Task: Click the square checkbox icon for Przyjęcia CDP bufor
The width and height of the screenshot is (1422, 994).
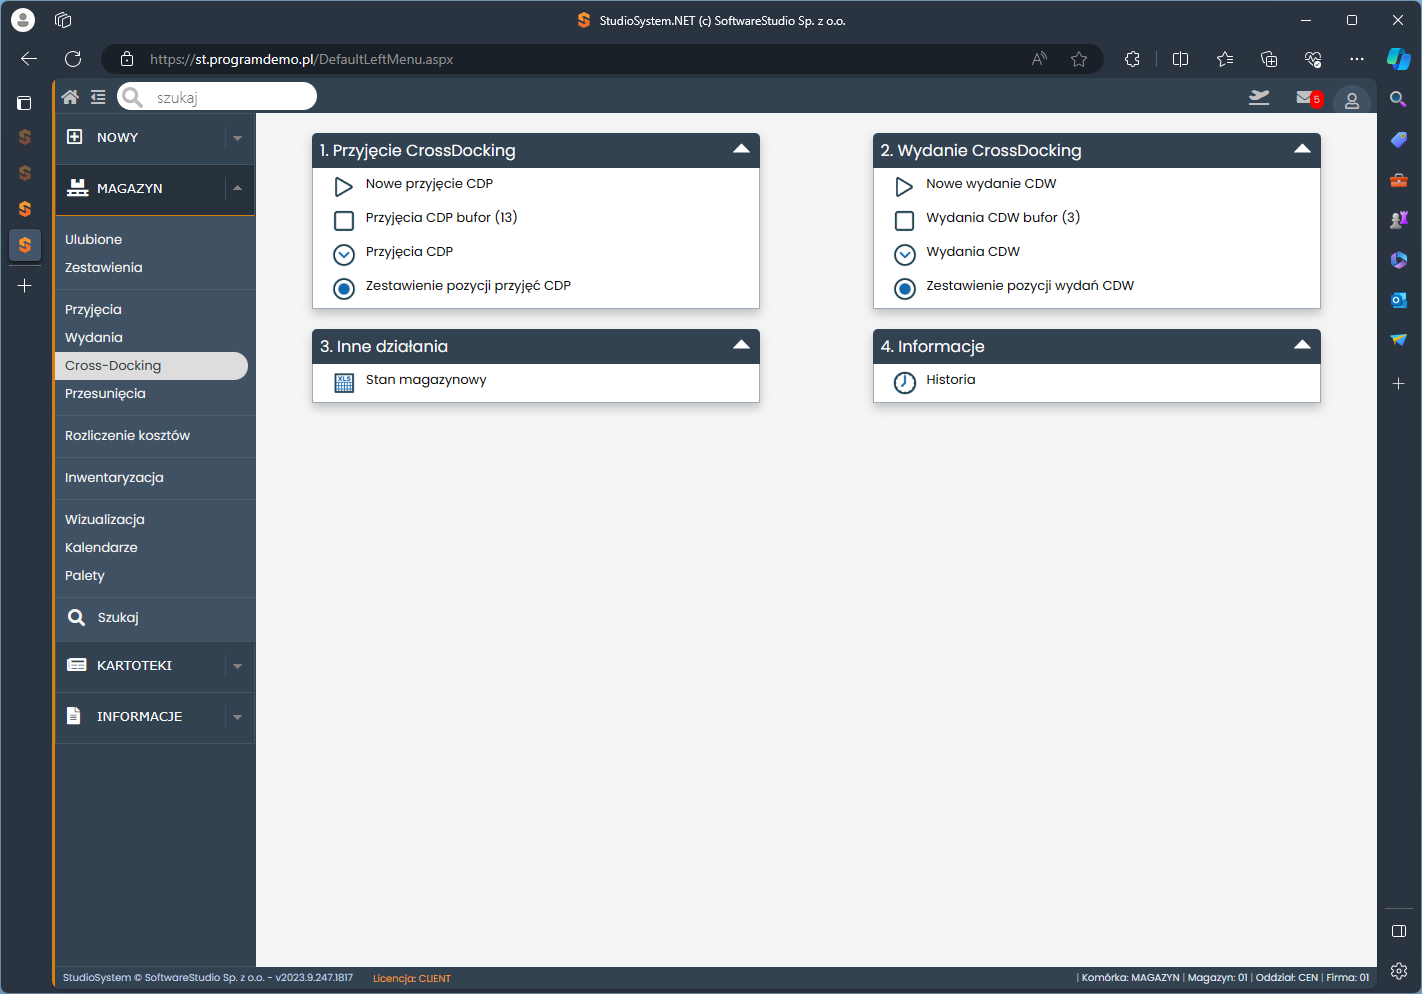Action: [344, 221]
